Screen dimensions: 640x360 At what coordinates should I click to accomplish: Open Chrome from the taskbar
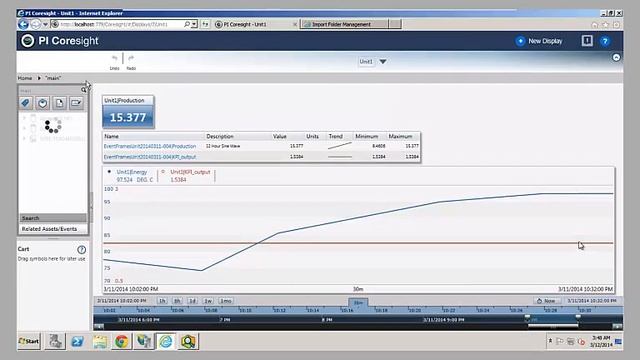[x=121, y=341]
